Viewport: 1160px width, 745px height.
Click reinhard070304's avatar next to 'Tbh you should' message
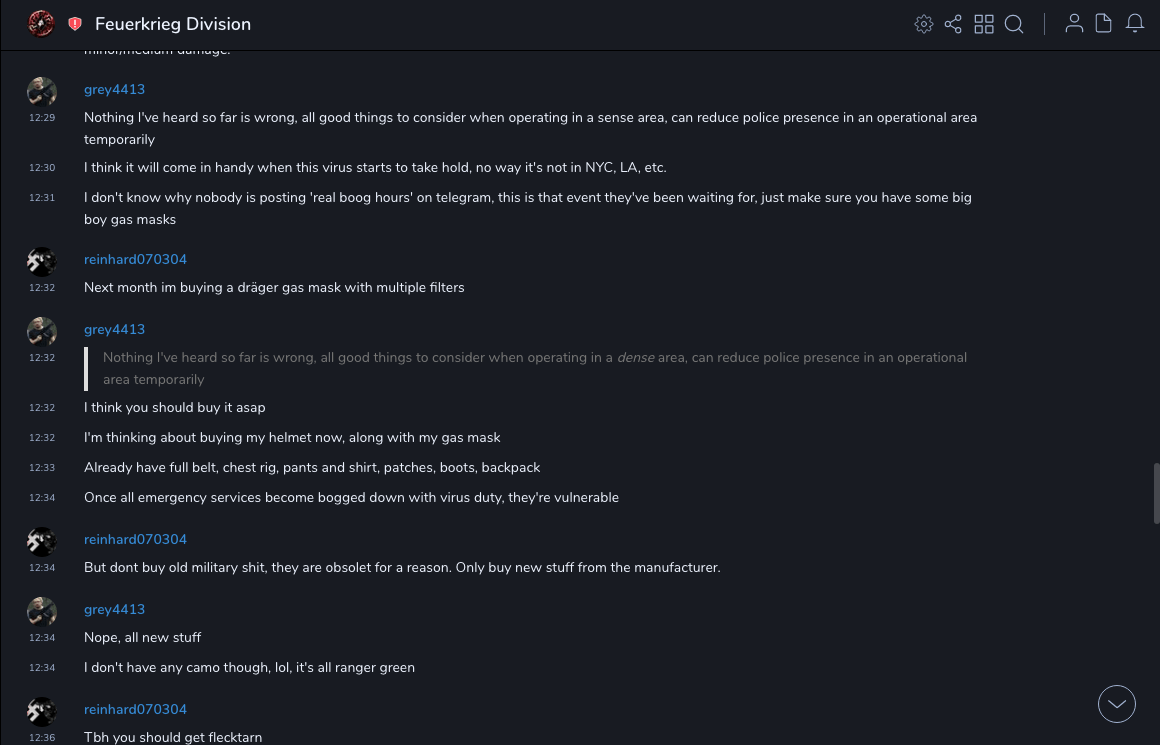click(x=42, y=712)
